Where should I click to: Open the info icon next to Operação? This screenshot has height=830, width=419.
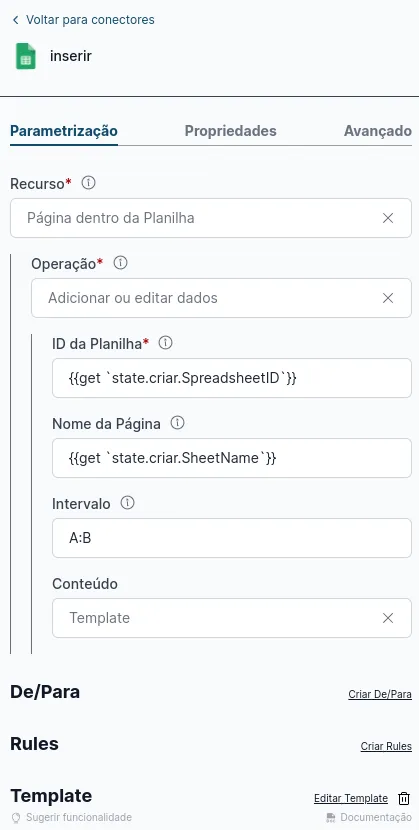(x=121, y=263)
